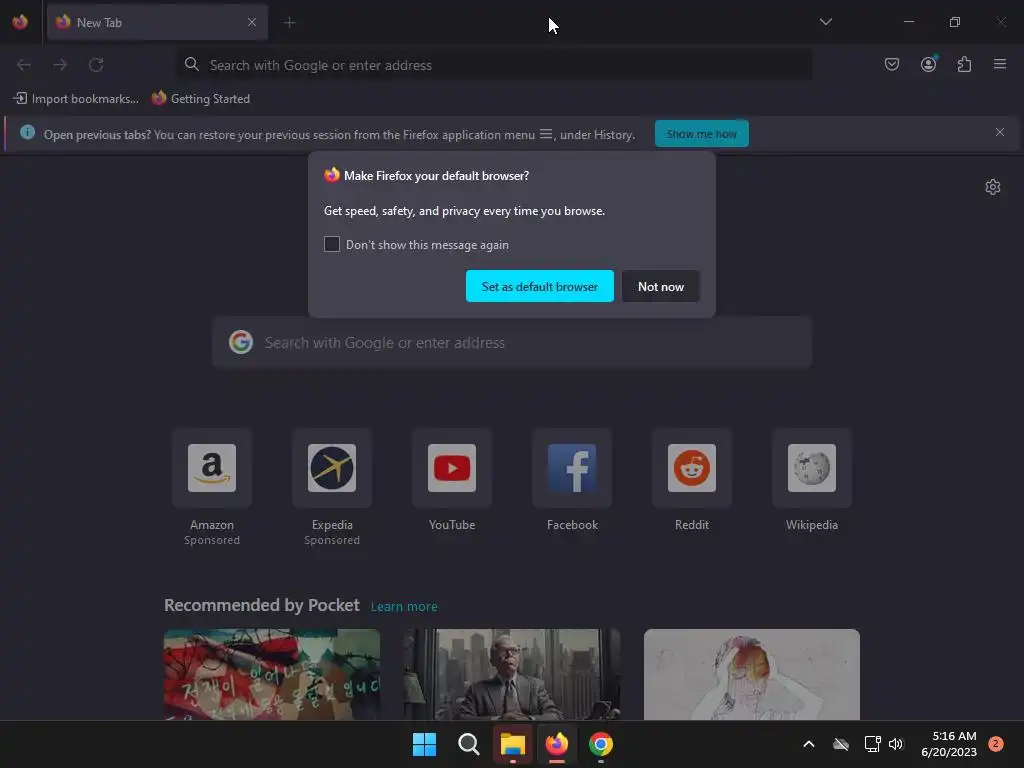Viewport: 1024px width, 768px height.
Task: Open the Firefox account icon
Action: tap(928, 64)
